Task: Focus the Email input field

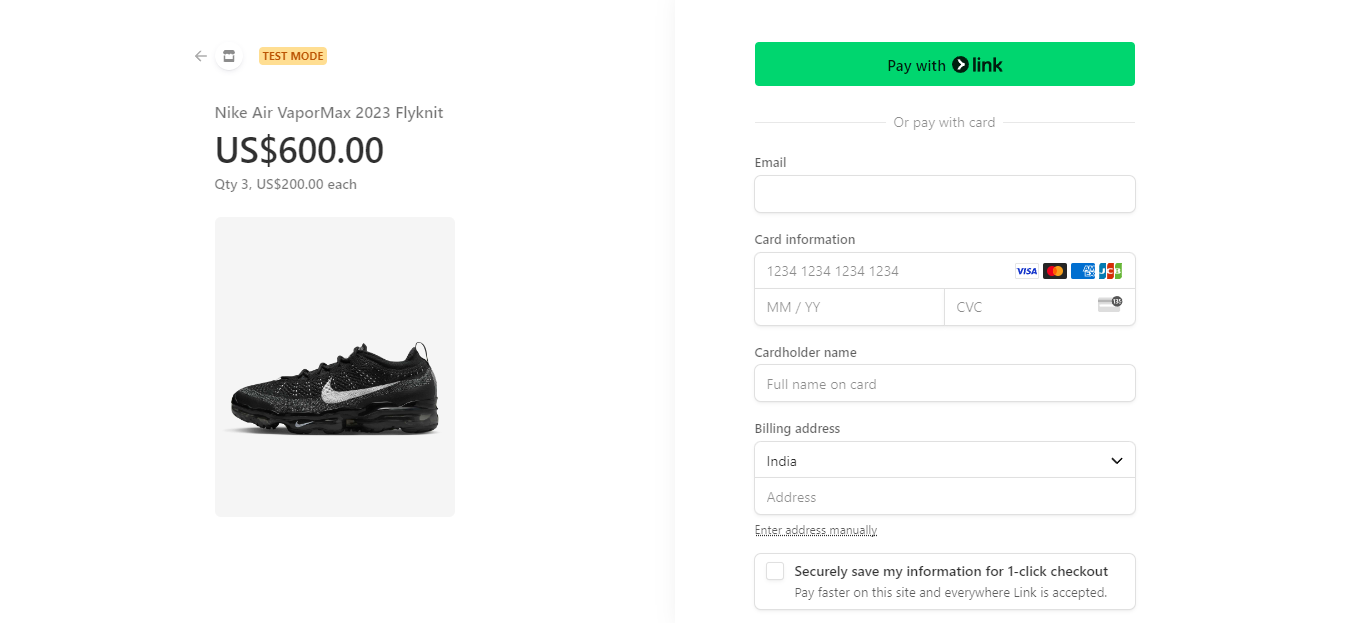Action: click(944, 194)
